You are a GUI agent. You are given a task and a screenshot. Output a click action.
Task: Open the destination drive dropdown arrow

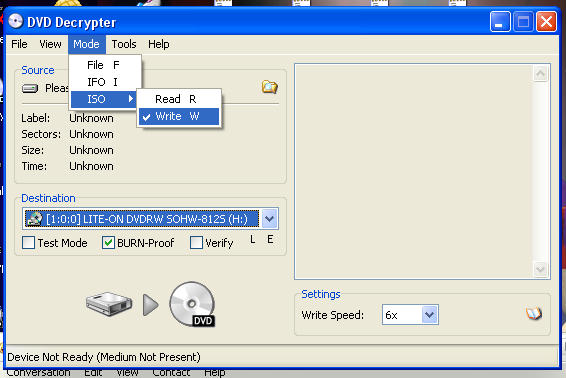pyautogui.click(x=269, y=219)
